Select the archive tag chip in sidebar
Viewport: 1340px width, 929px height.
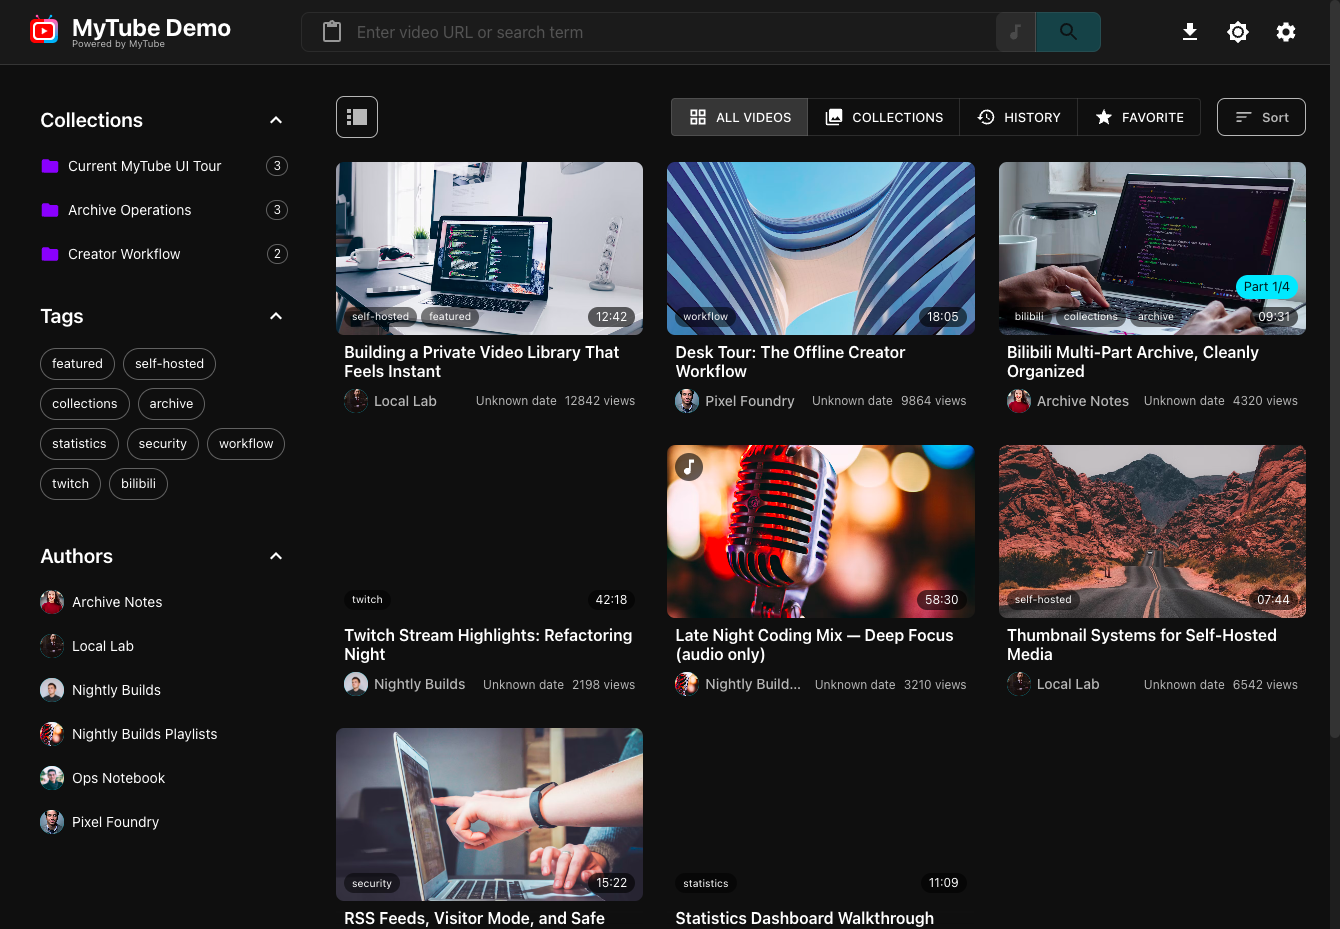[x=171, y=404]
